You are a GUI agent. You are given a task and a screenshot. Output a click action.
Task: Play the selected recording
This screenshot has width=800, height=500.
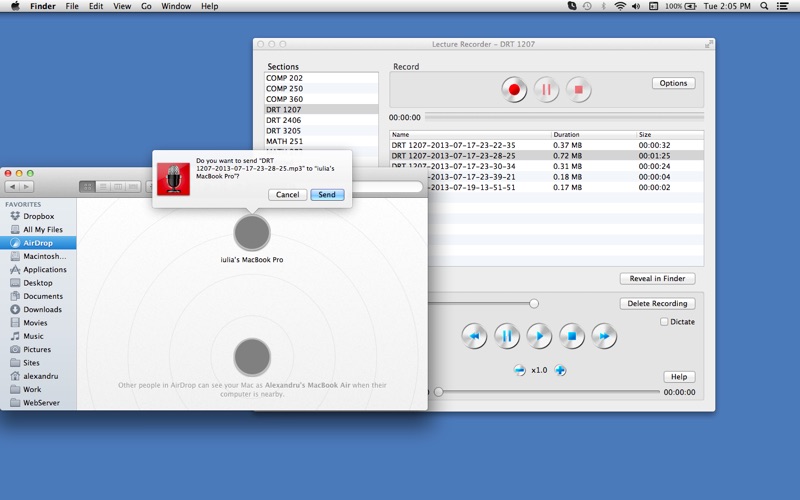[539, 336]
